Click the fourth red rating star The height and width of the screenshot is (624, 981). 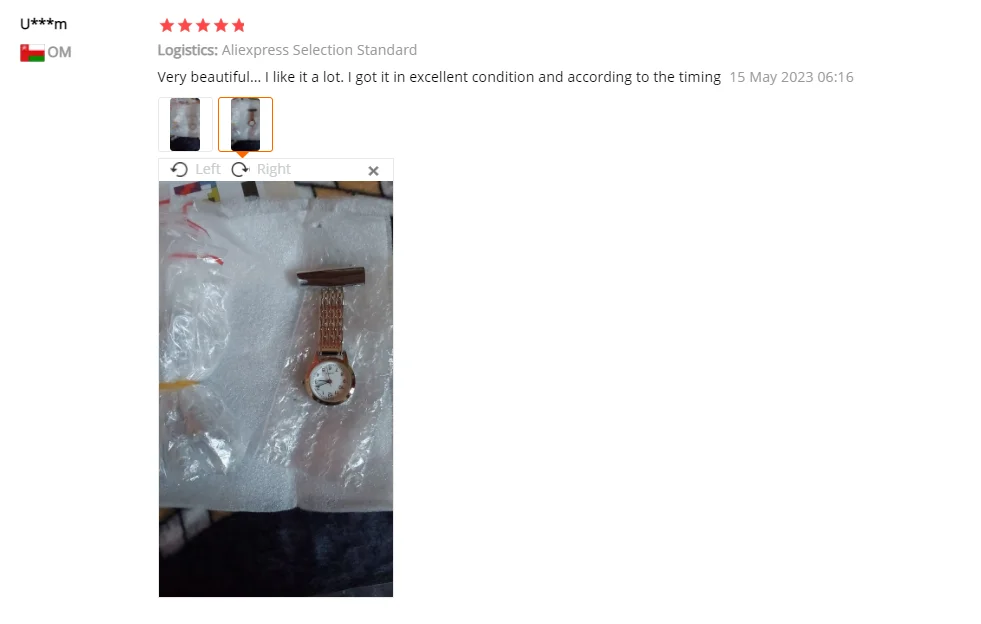tap(221, 26)
